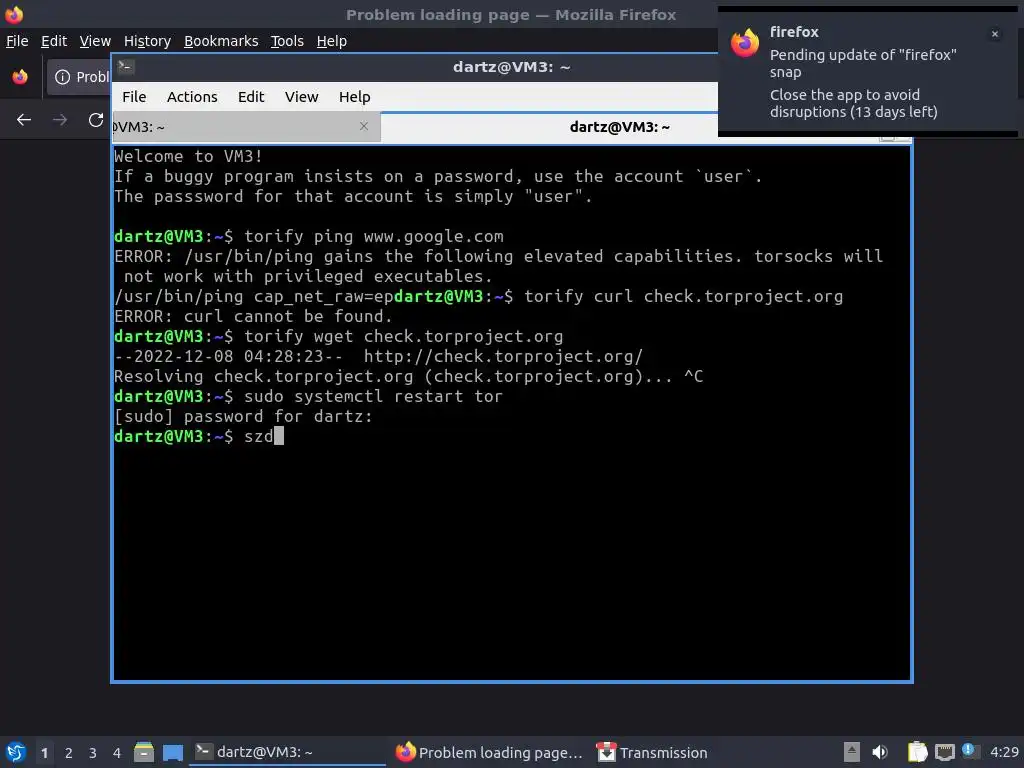The image size is (1024, 768).
Task: Dismiss the firefox snap update notification
Action: point(995,34)
